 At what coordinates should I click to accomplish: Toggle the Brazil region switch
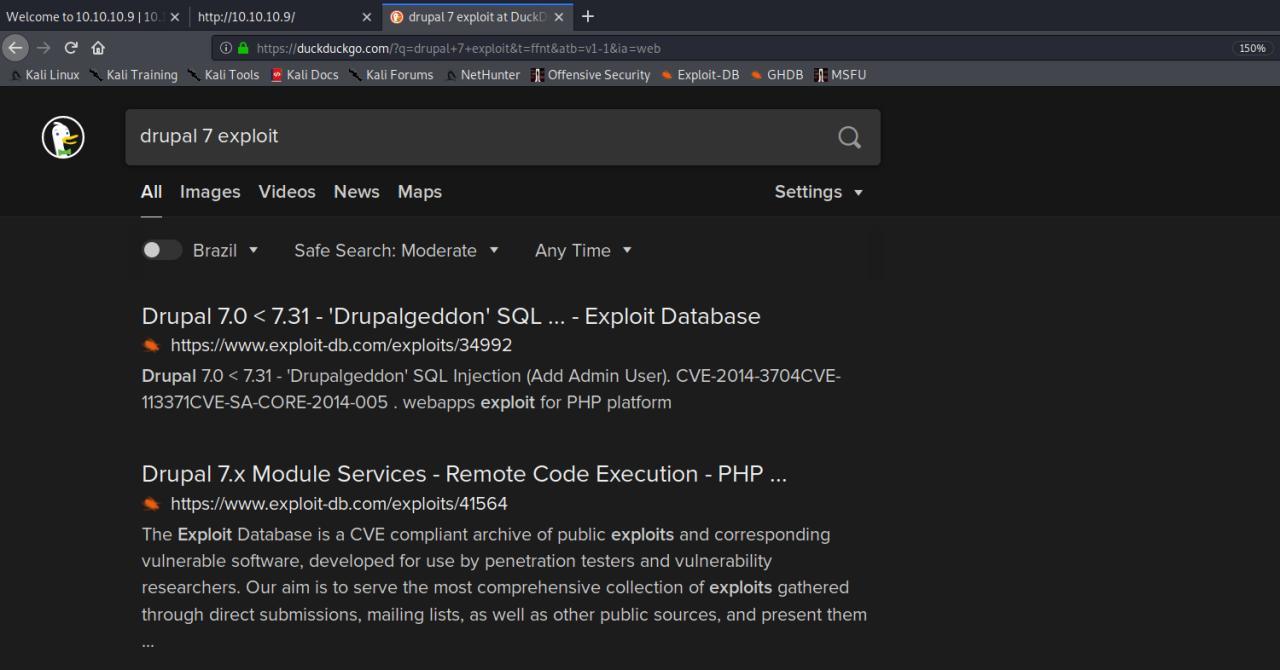point(161,250)
